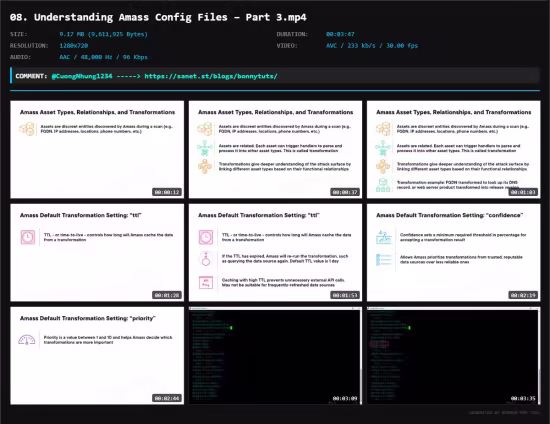This screenshot has height=424, width=550.
Task: Click the blue checklist icon in confidence slide
Action: point(384,260)
